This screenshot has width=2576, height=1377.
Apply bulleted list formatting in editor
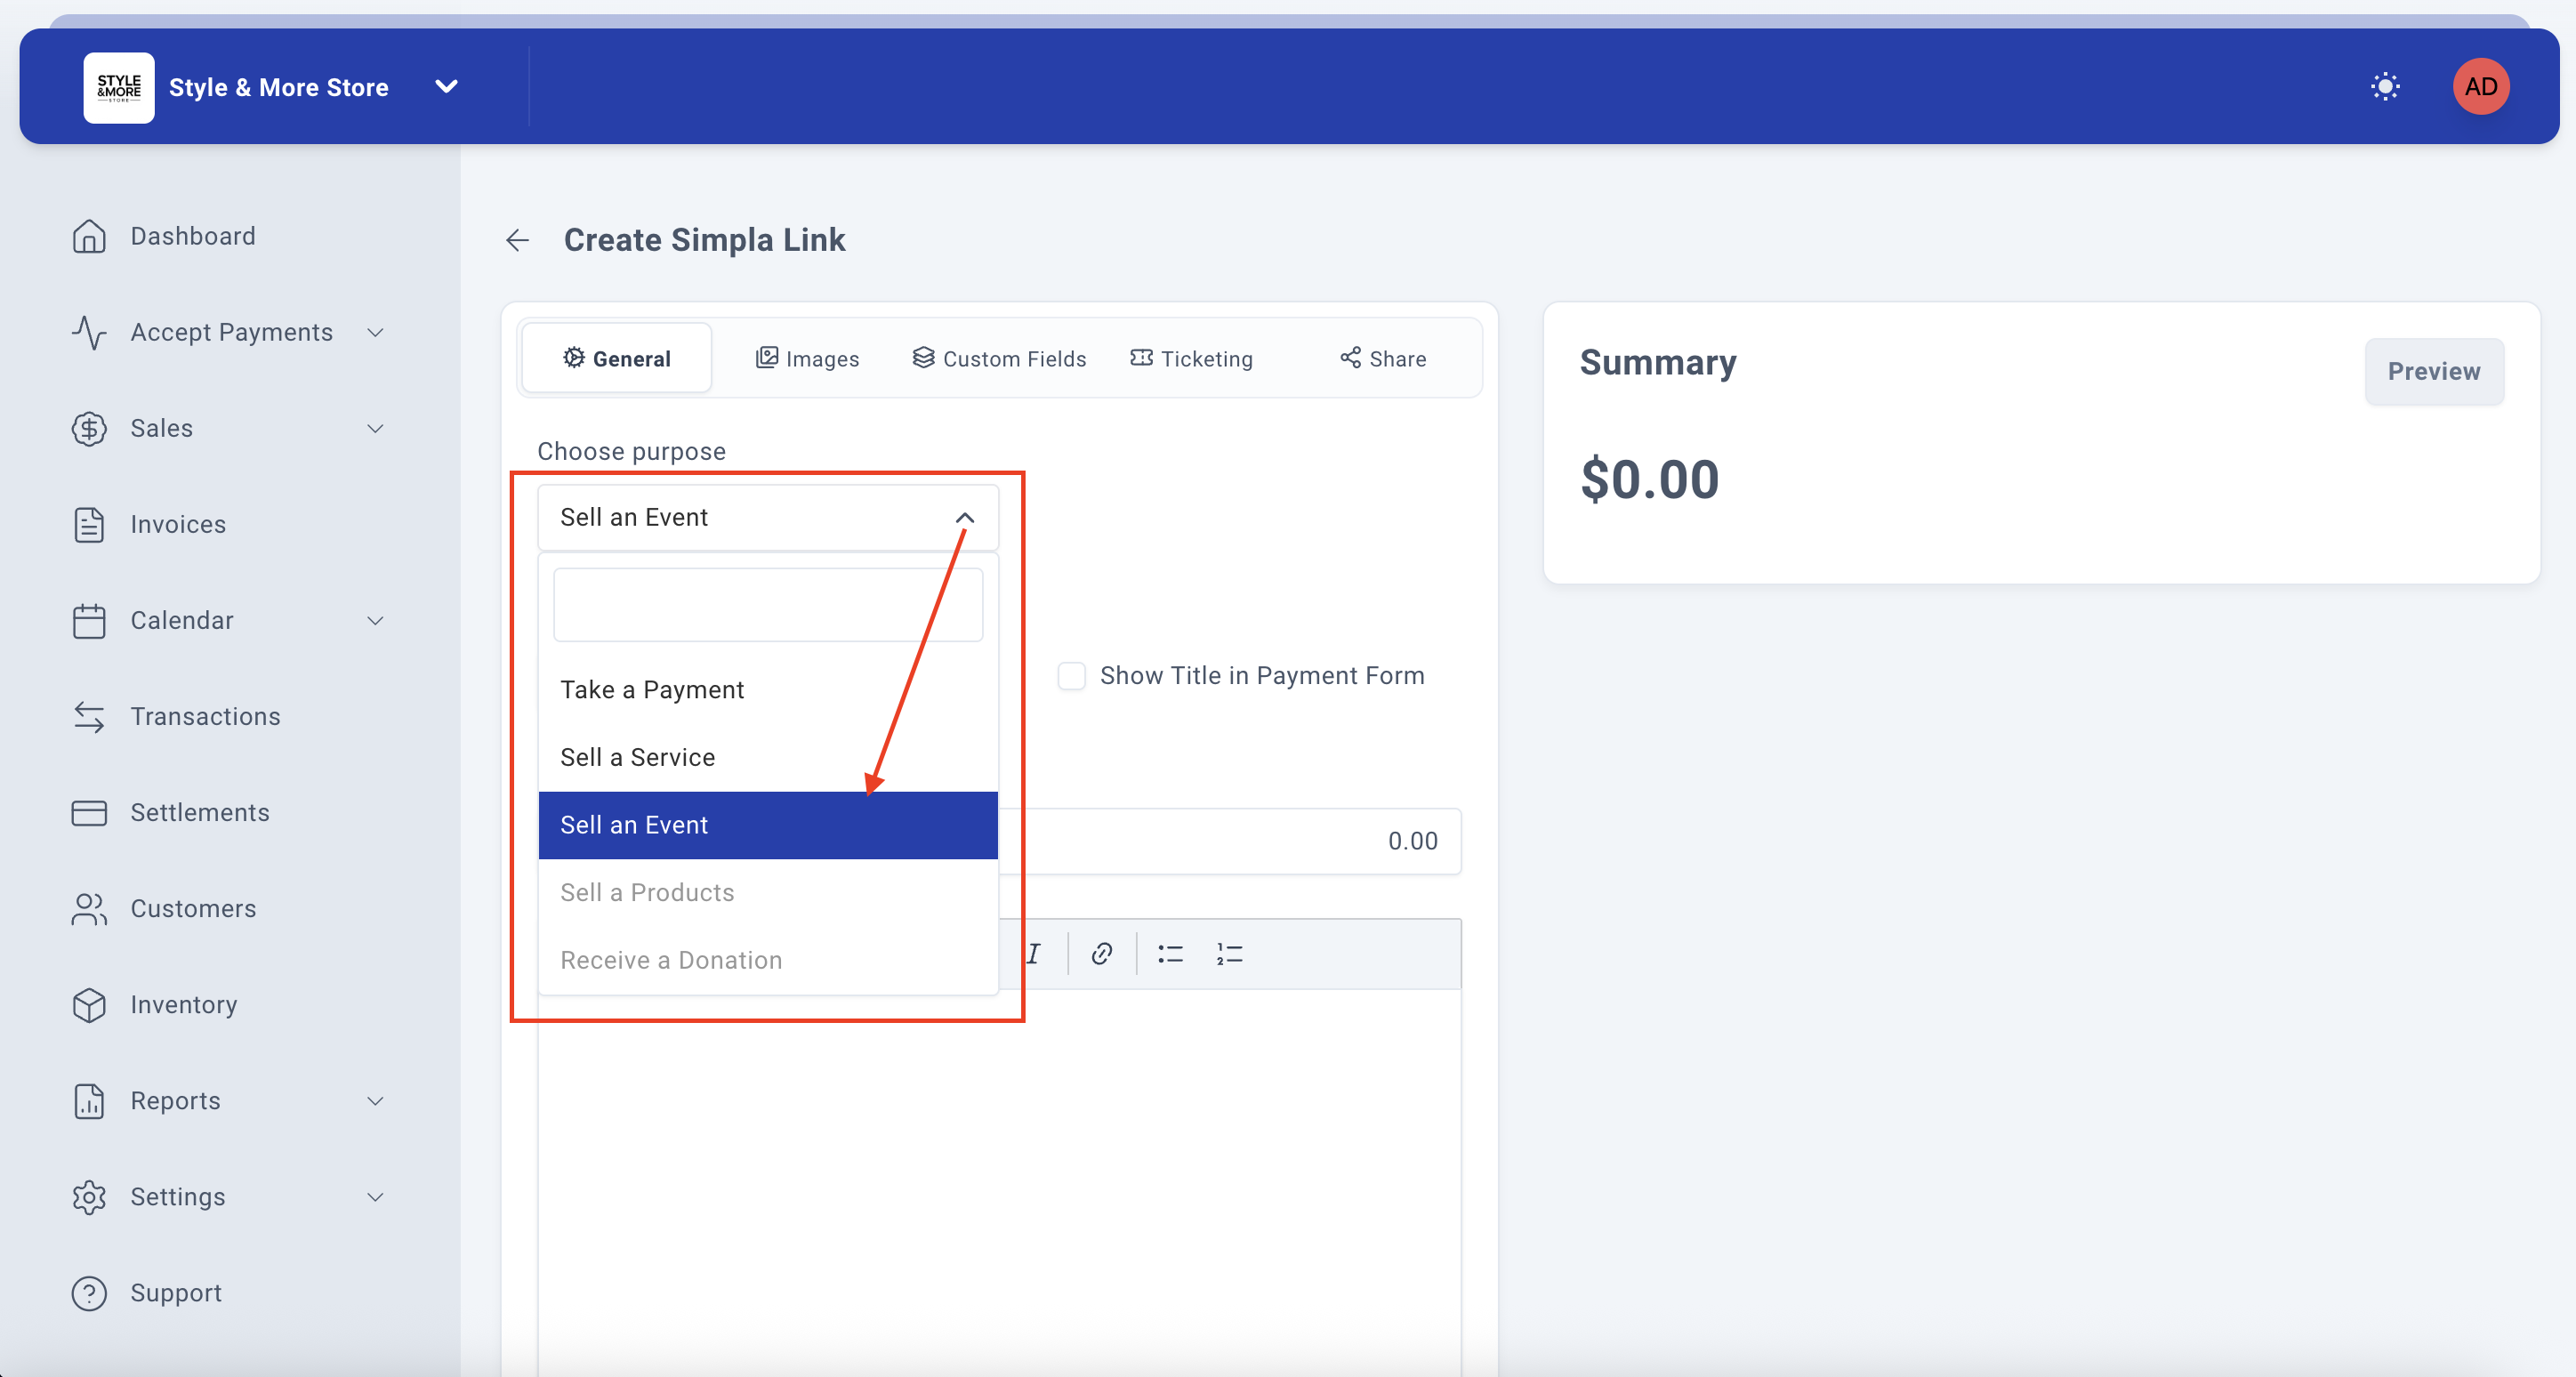coord(1170,954)
